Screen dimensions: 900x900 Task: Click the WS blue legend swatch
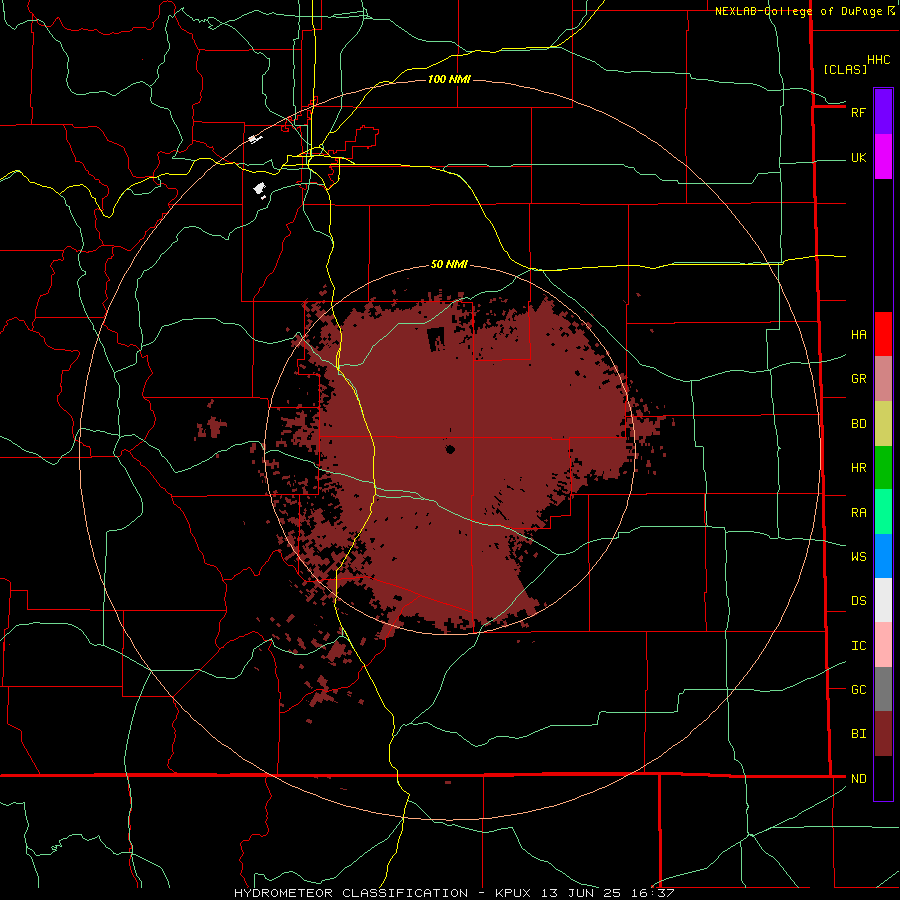coord(883,556)
